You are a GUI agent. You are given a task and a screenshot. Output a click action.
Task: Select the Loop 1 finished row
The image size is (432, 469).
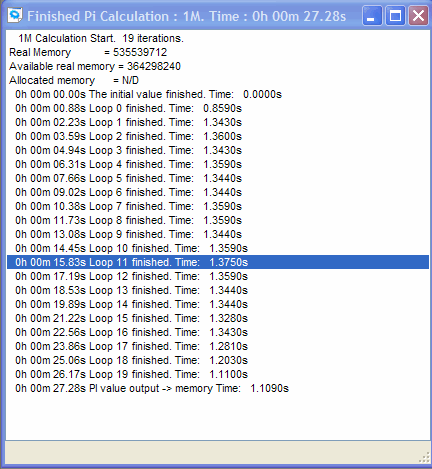point(218,122)
